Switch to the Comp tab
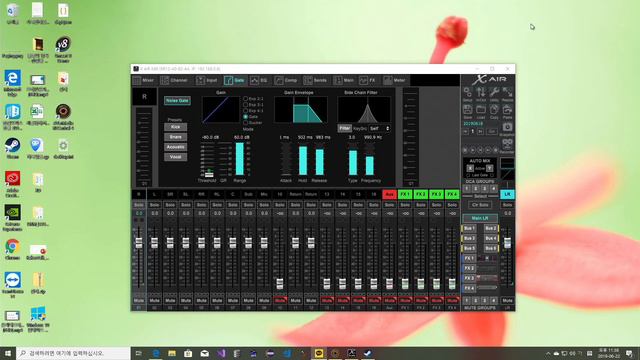 (x=286, y=80)
